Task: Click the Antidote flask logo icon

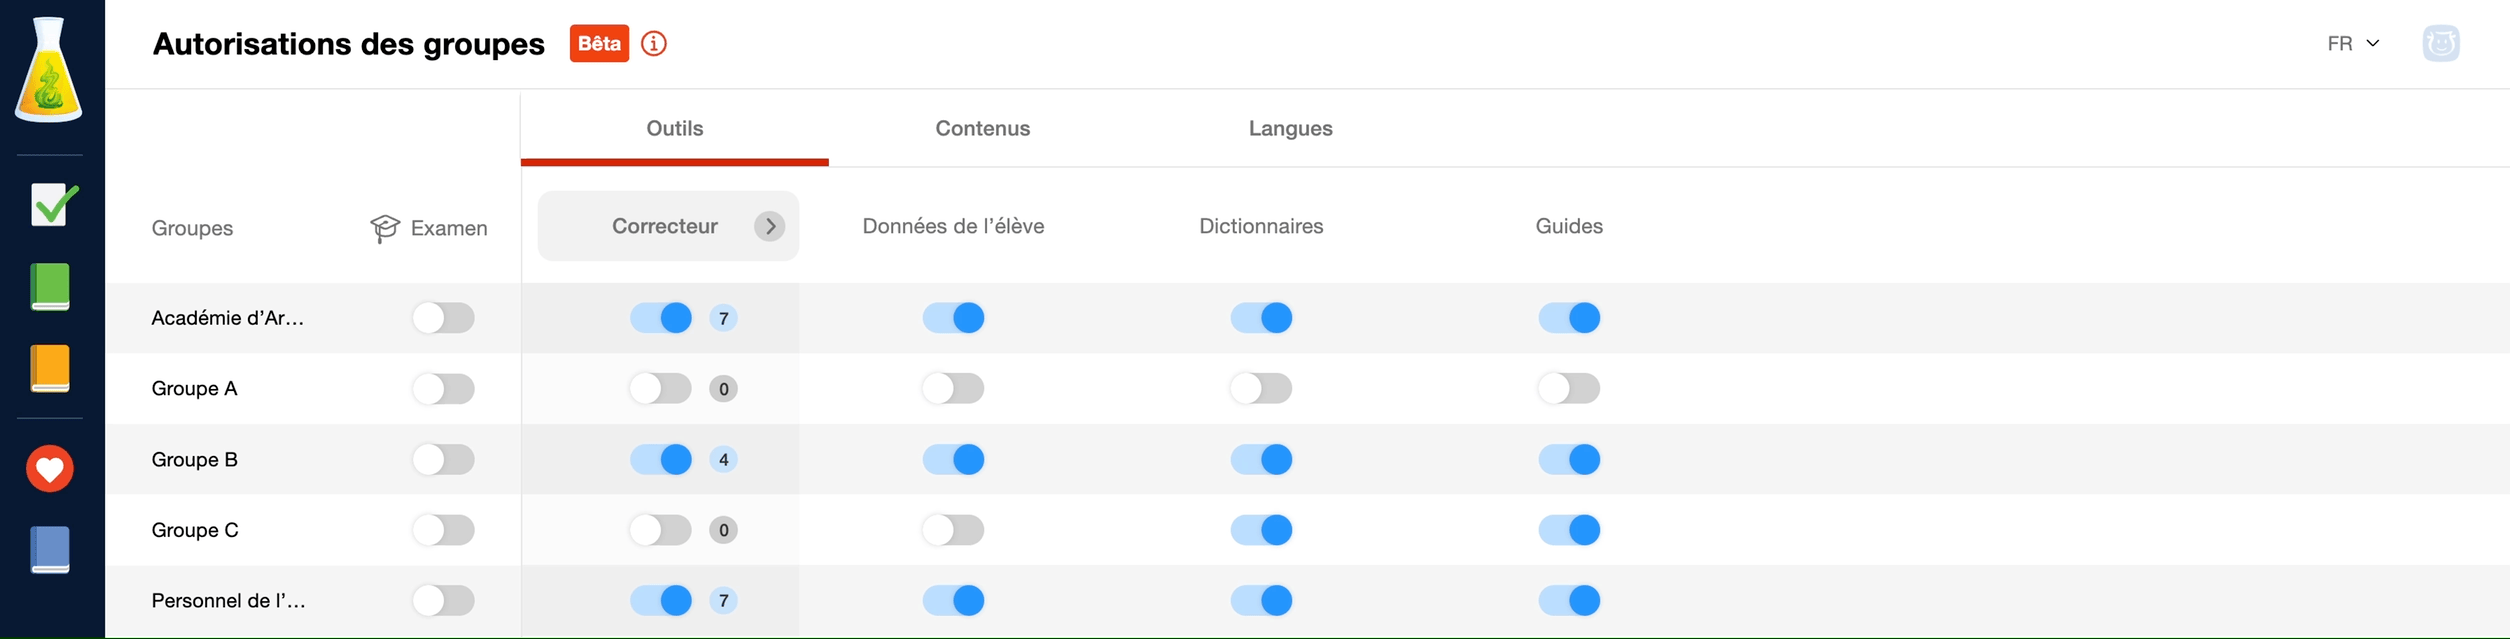Action: tap(48, 70)
